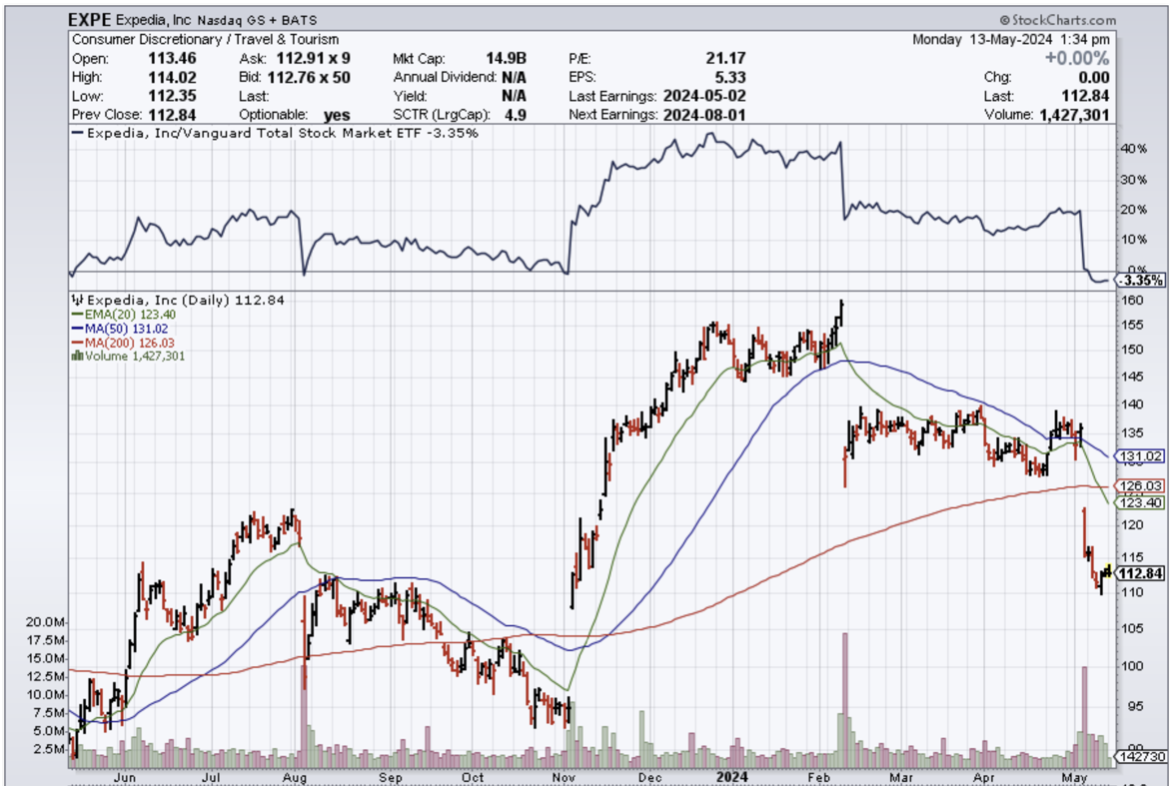The width and height of the screenshot is (1174, 790).
Task: Select Next Earnings date 2024-08-01
Action: (704, 115)
